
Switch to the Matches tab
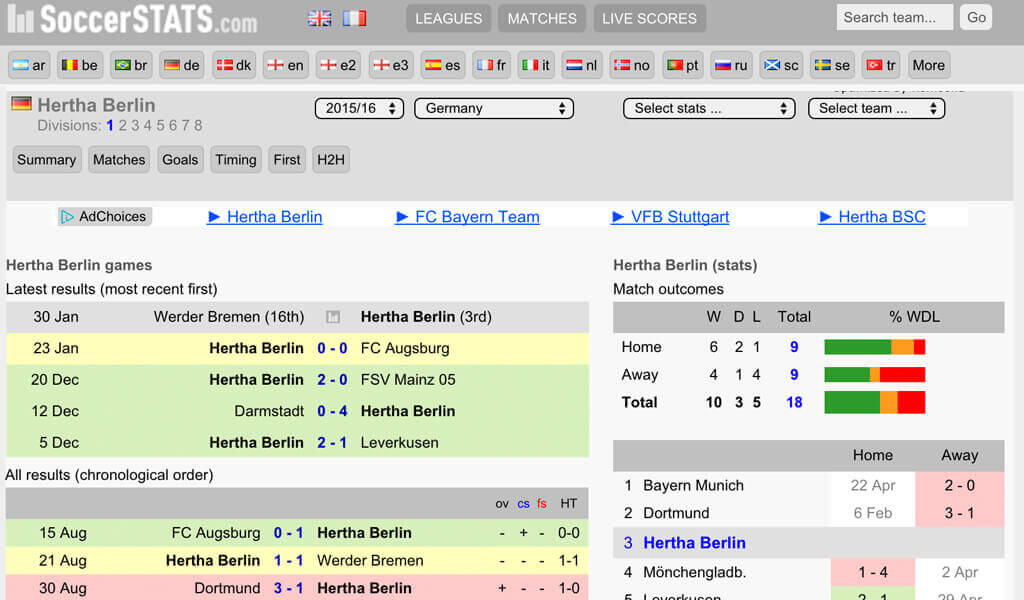119,160
